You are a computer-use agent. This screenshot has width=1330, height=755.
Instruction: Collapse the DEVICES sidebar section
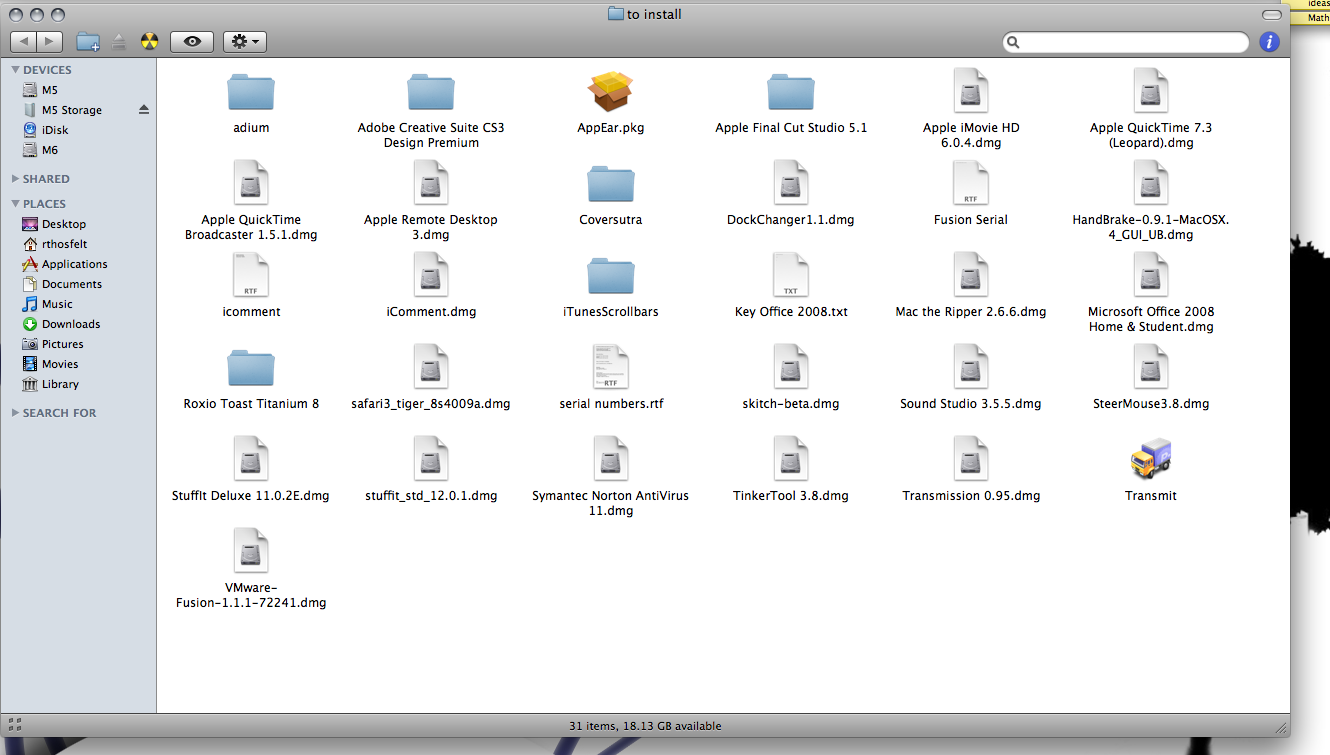pyautogui.click(x=16, y=70)
